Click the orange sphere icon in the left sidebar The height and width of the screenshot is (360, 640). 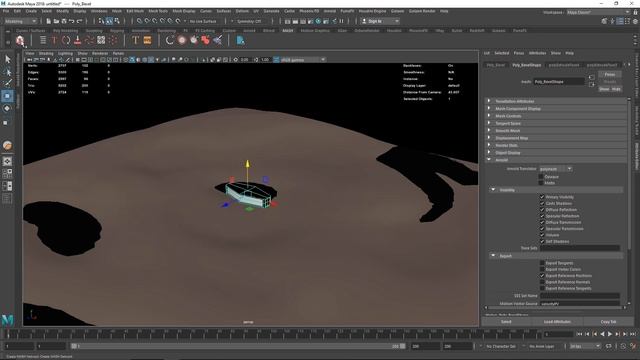click(7, 145)
